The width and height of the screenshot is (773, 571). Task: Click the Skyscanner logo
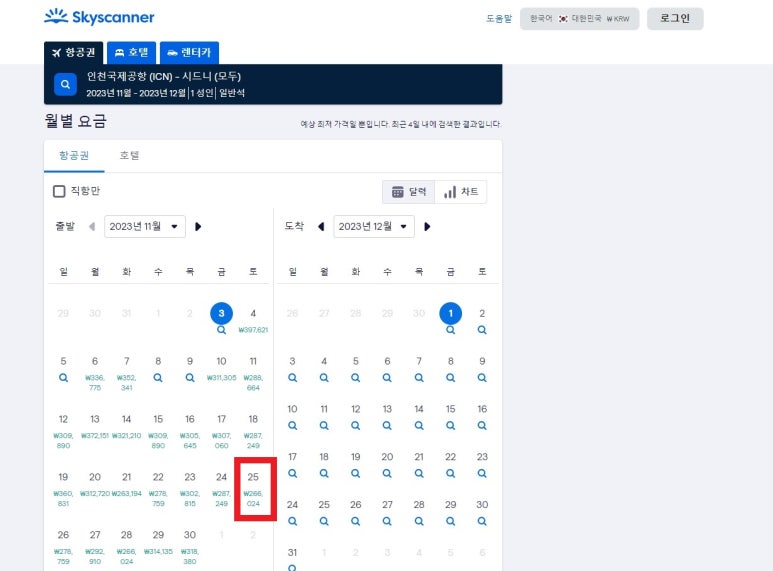point(99,17)
